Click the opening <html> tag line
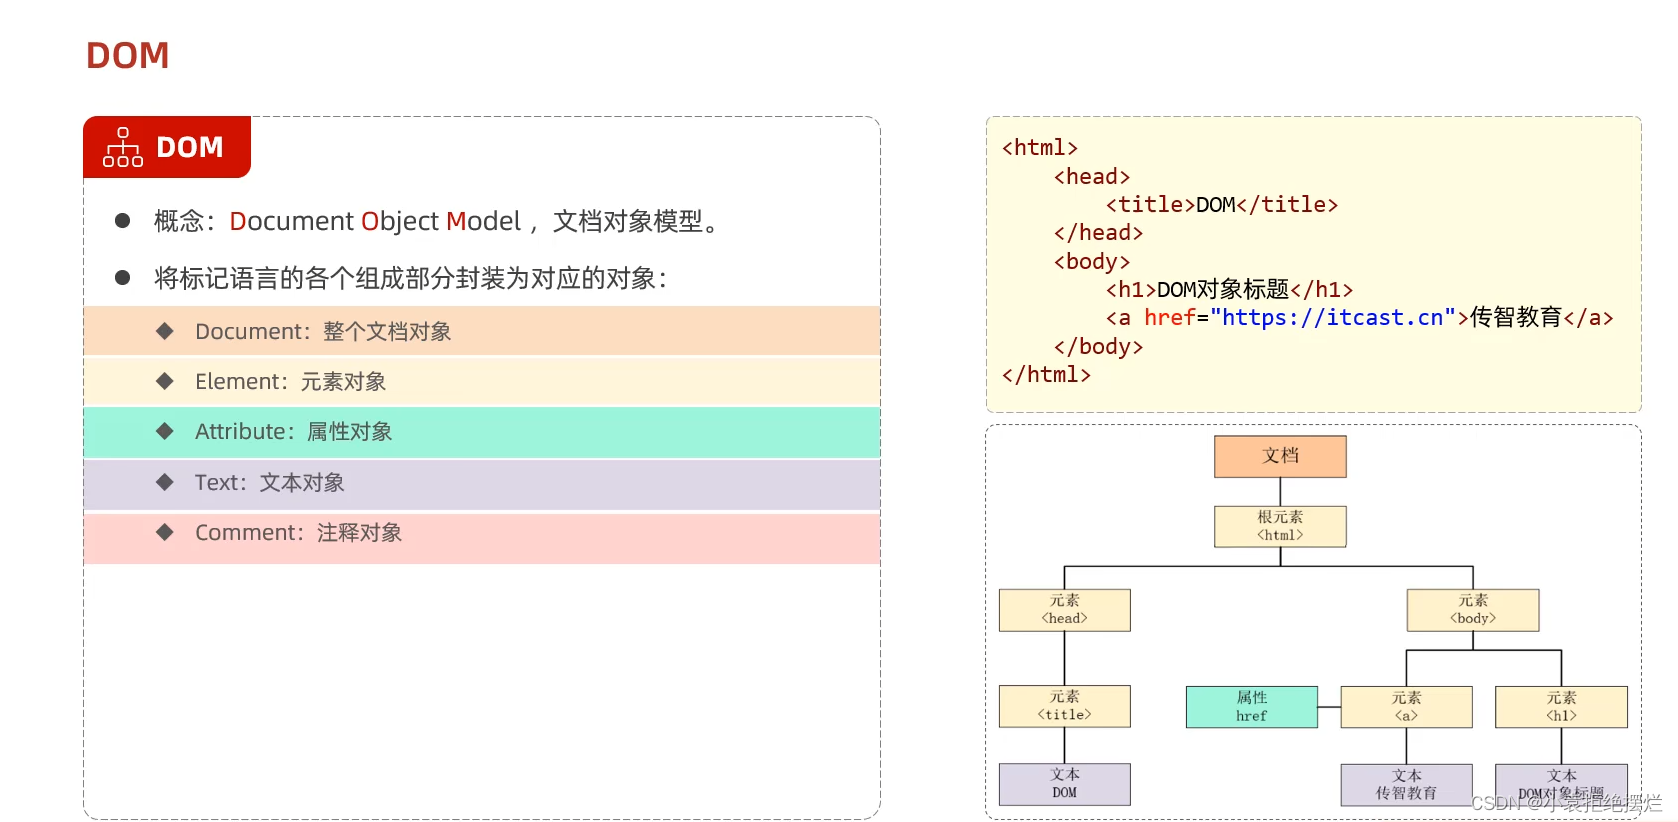Image resolution: width=1678 pixels, height=822 pixels. click(1040, 148)
